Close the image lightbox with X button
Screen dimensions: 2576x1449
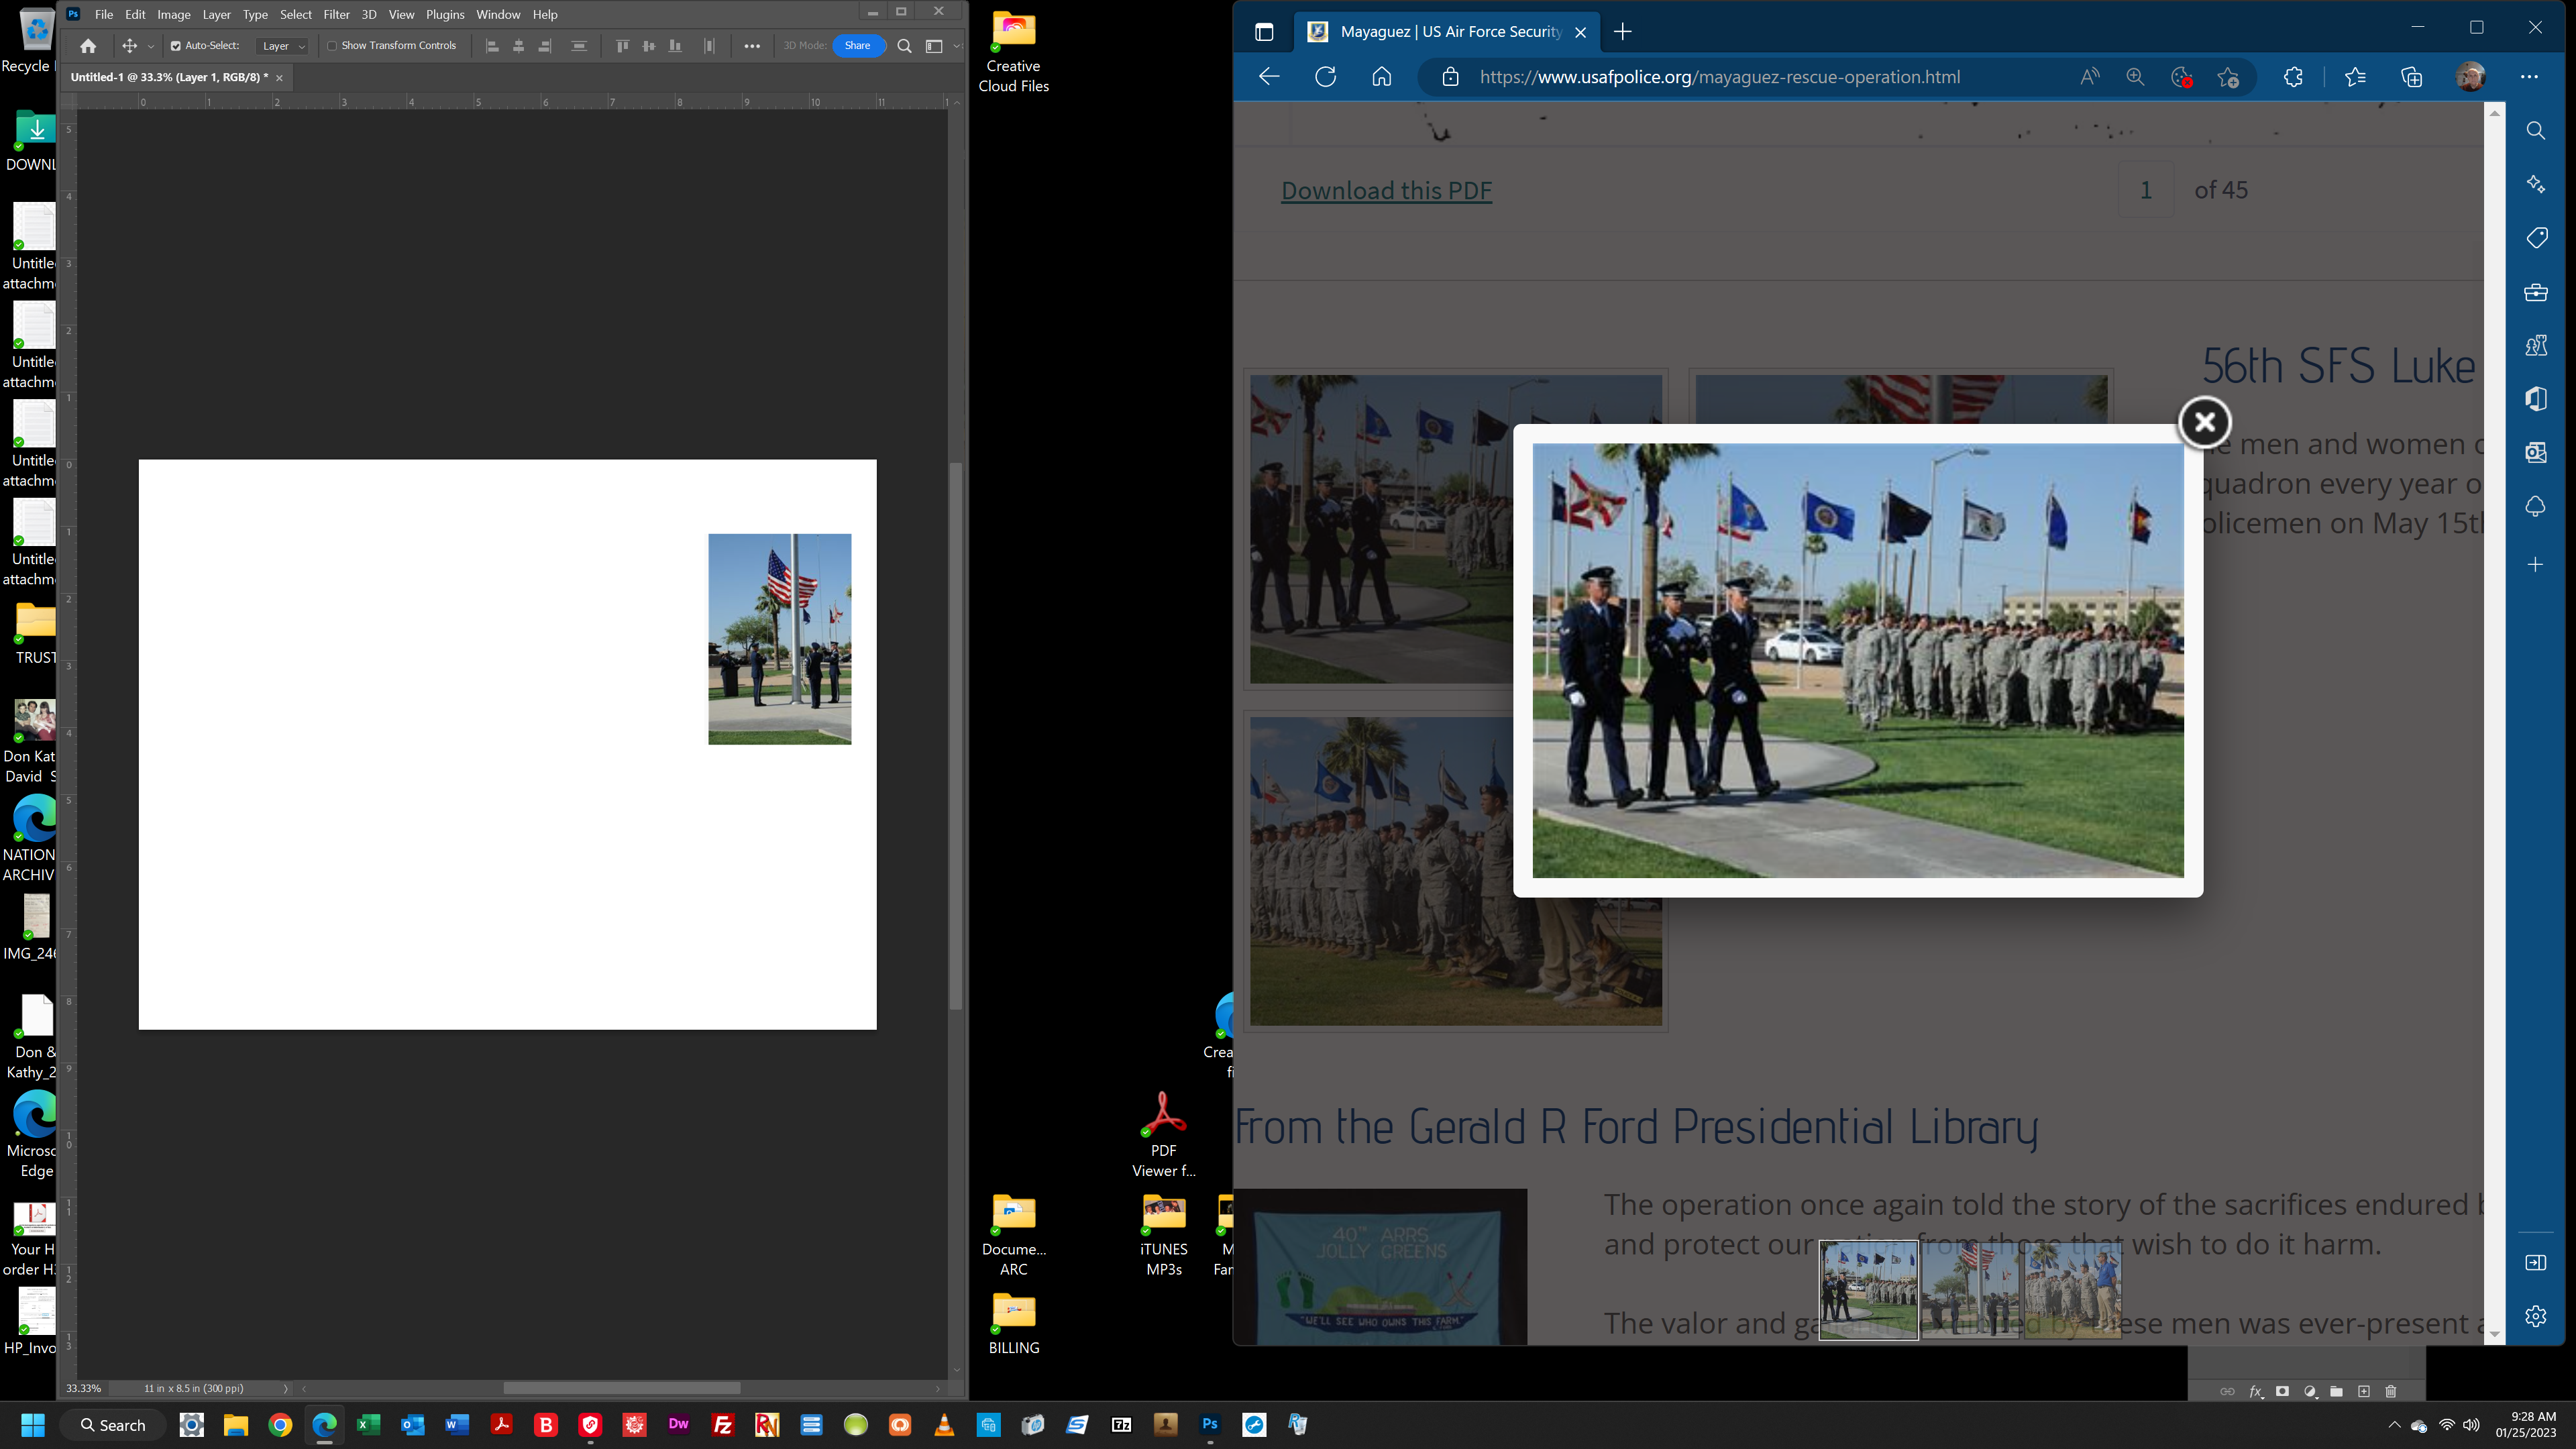coord(2205,422)
